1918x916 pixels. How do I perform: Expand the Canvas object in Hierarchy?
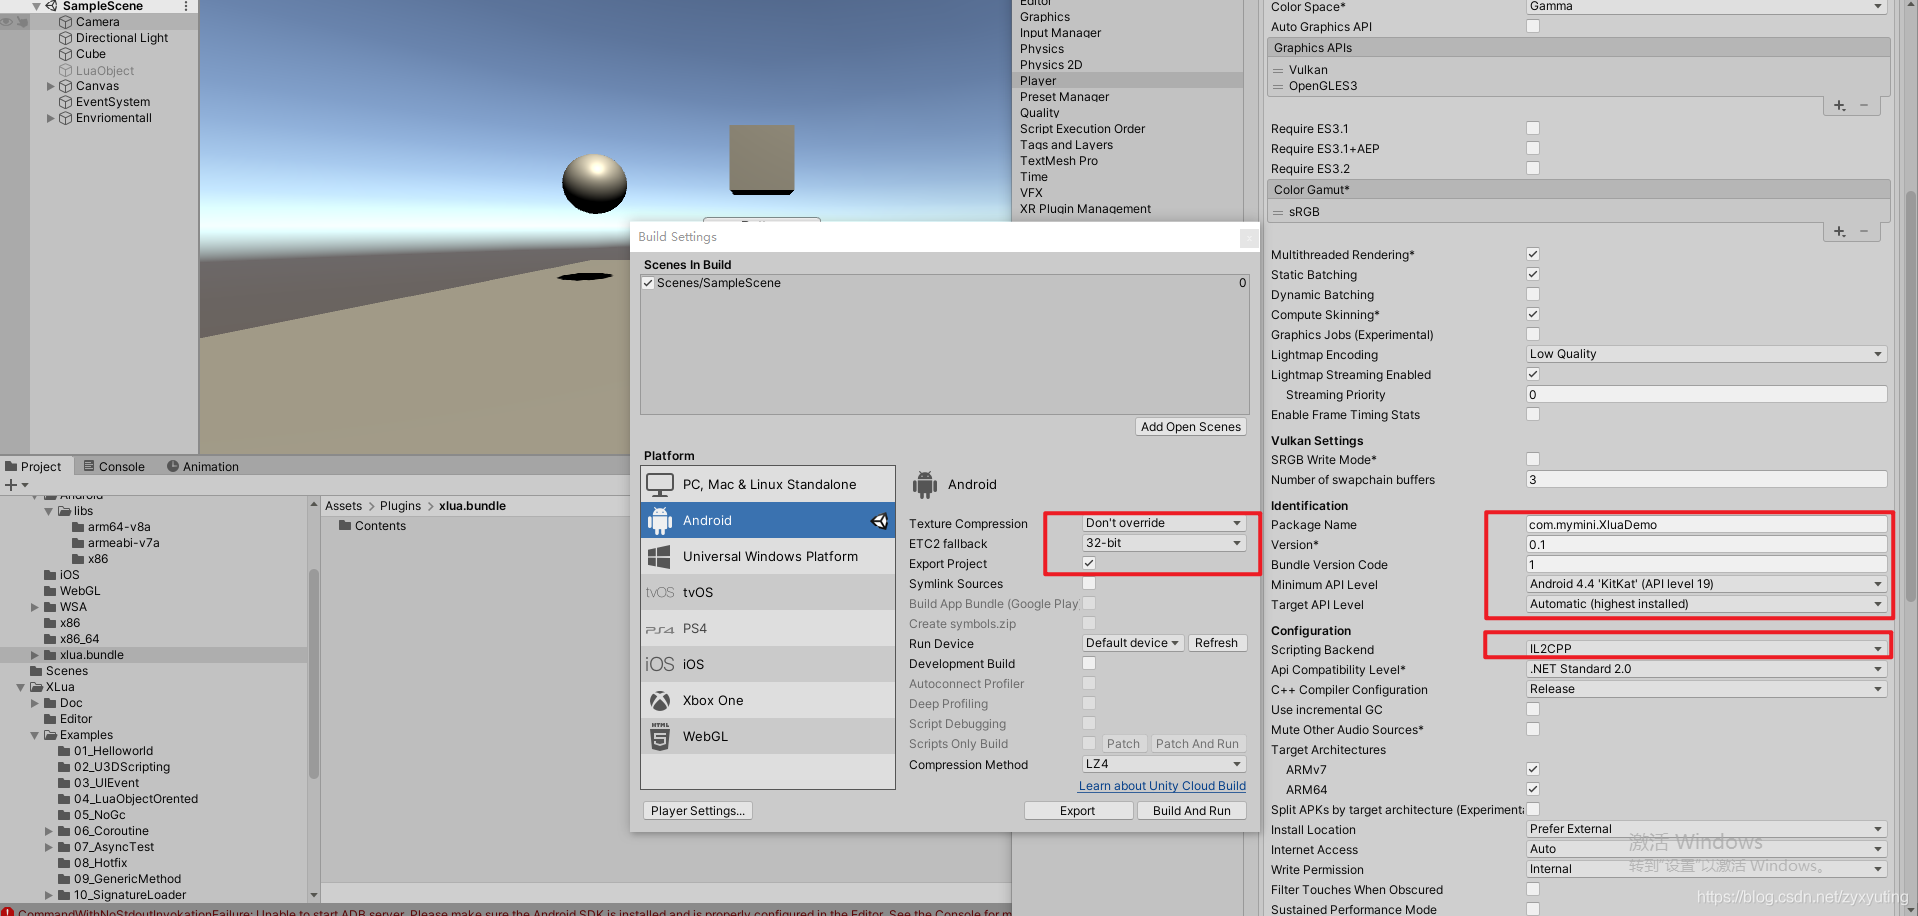(x=51, y=86)
